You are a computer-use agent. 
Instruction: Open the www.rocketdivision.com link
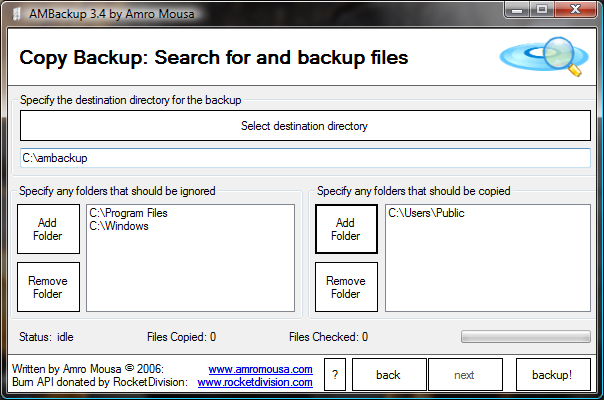[x=255, y=382]
